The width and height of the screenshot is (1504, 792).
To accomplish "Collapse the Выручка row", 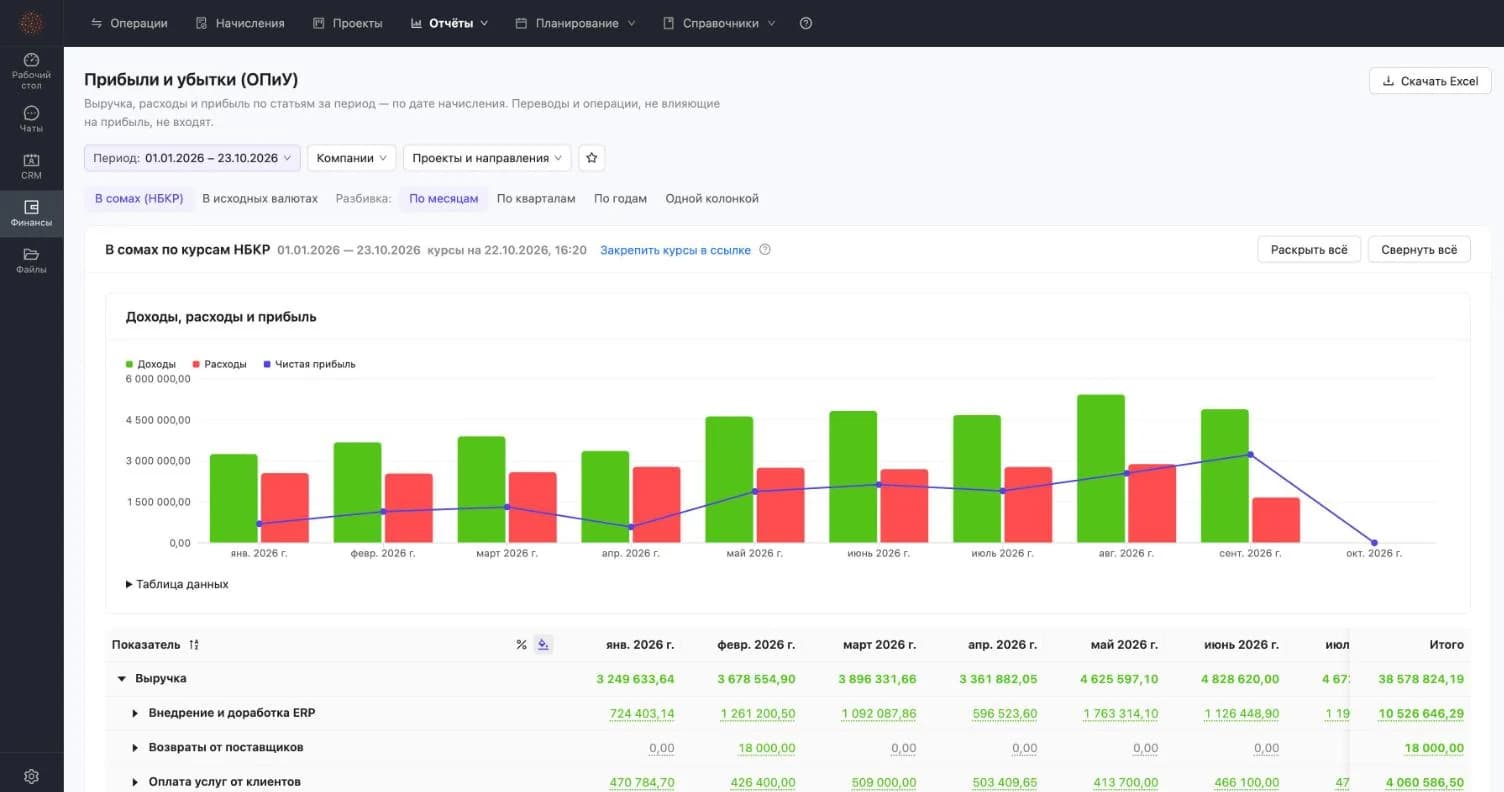I will 122,679.
